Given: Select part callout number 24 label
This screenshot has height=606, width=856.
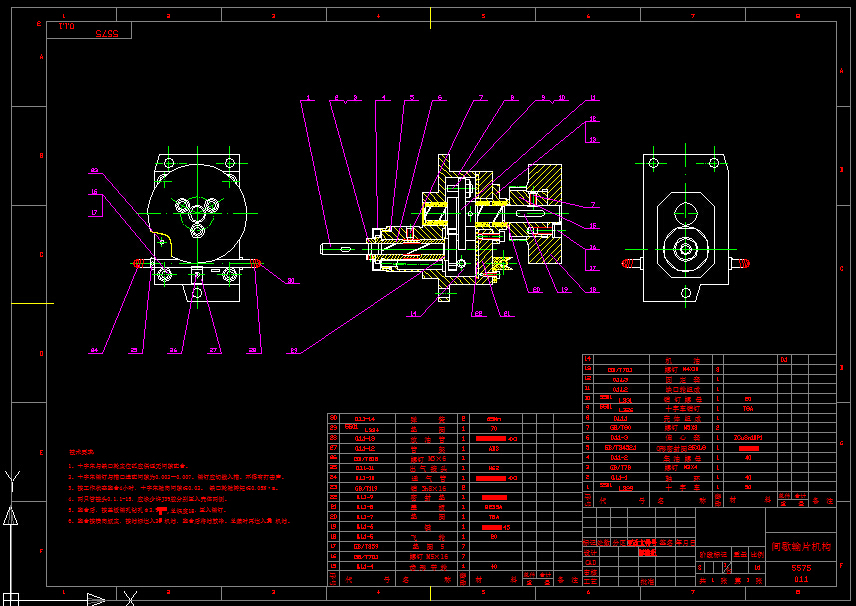Looking at the screenshot, I should 94,350.
